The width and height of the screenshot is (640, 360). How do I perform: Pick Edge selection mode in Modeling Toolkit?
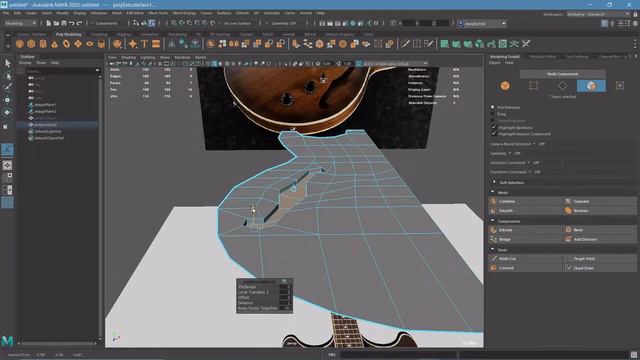coord(562,86)
